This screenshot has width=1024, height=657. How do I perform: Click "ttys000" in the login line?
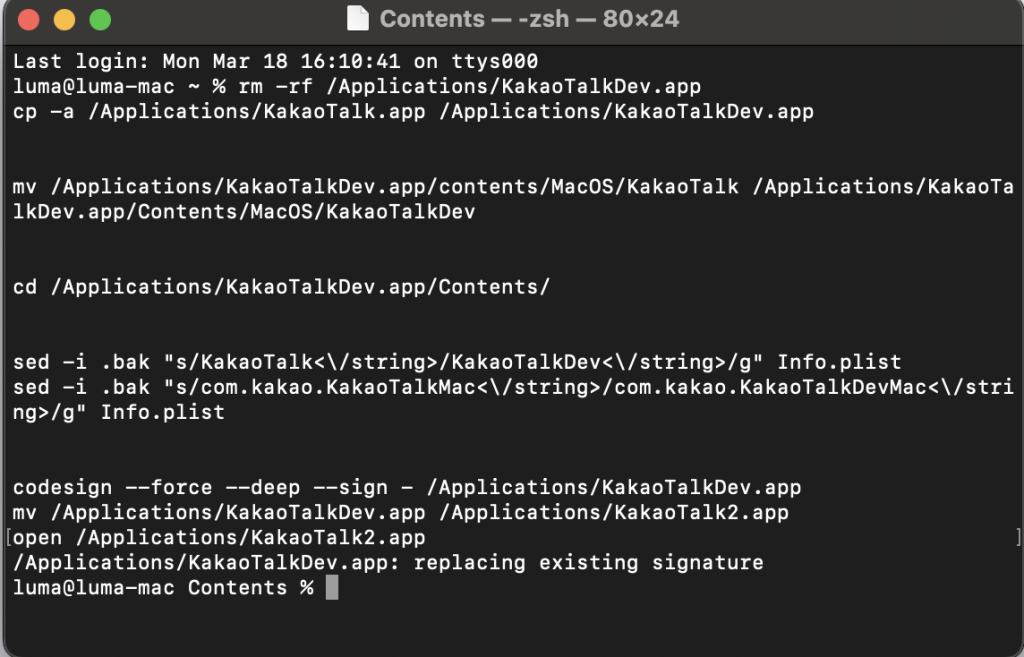(x=494, y=61)
